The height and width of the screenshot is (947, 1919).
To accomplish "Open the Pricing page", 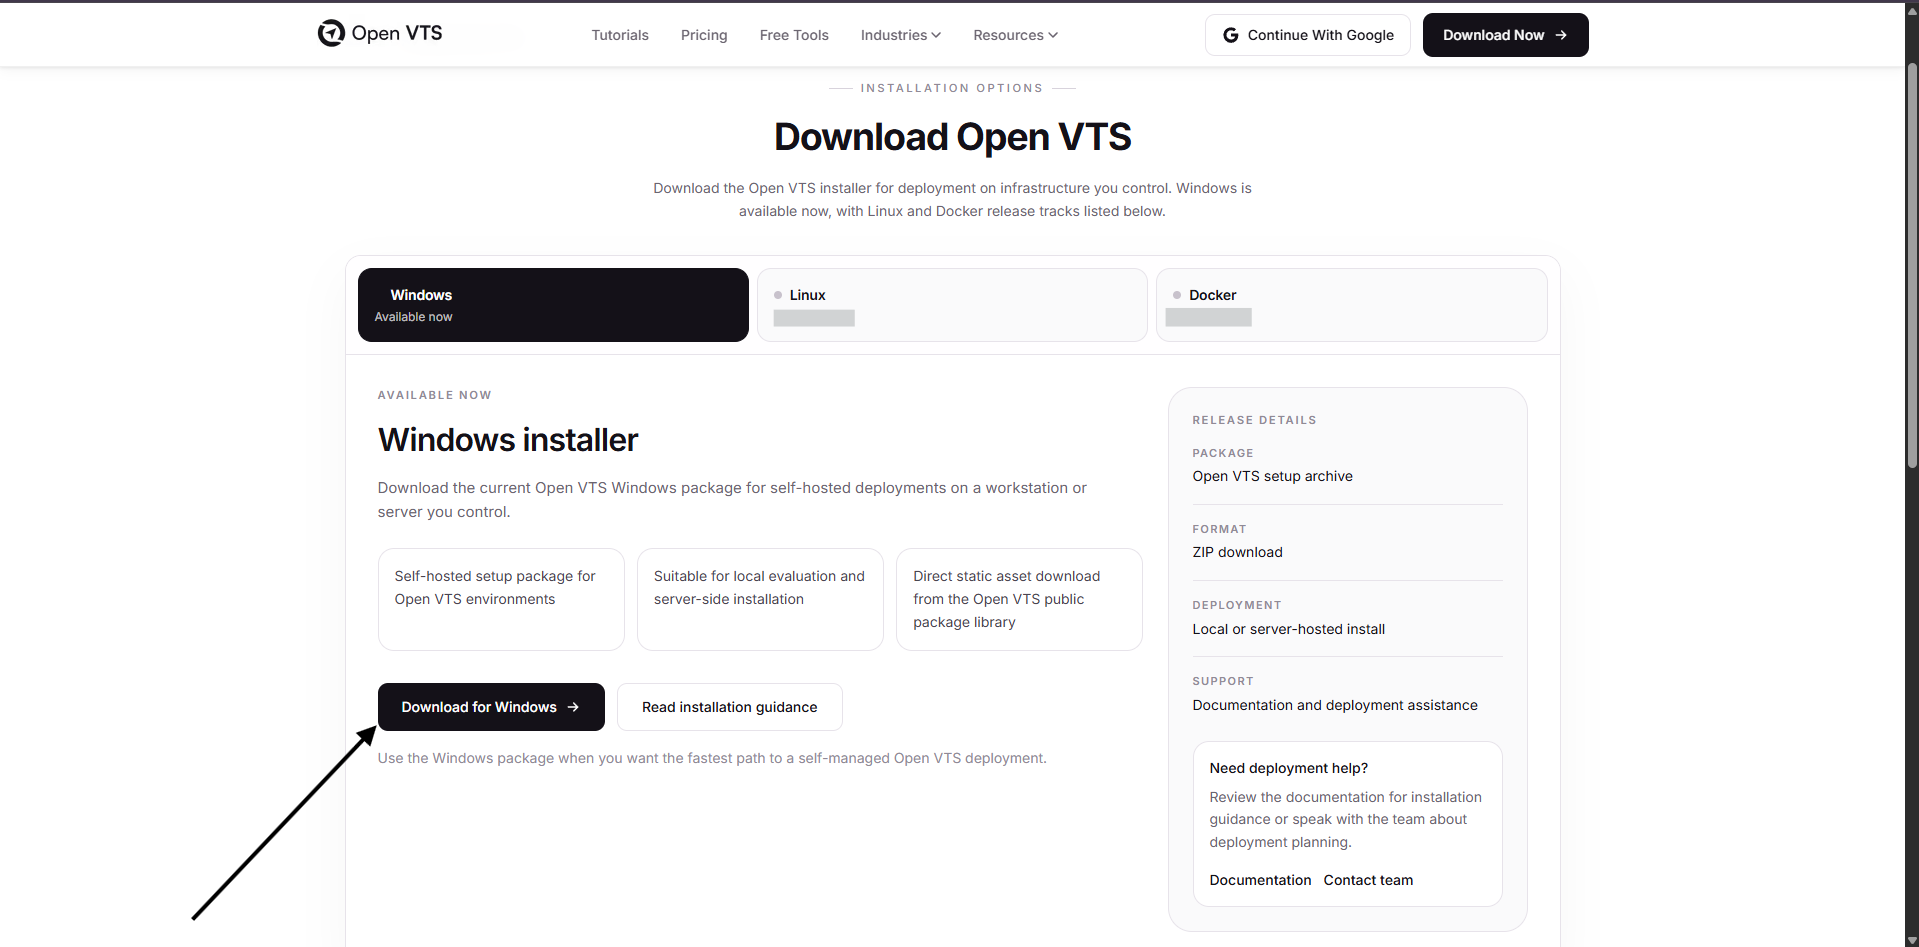I will tap(704, 35).
